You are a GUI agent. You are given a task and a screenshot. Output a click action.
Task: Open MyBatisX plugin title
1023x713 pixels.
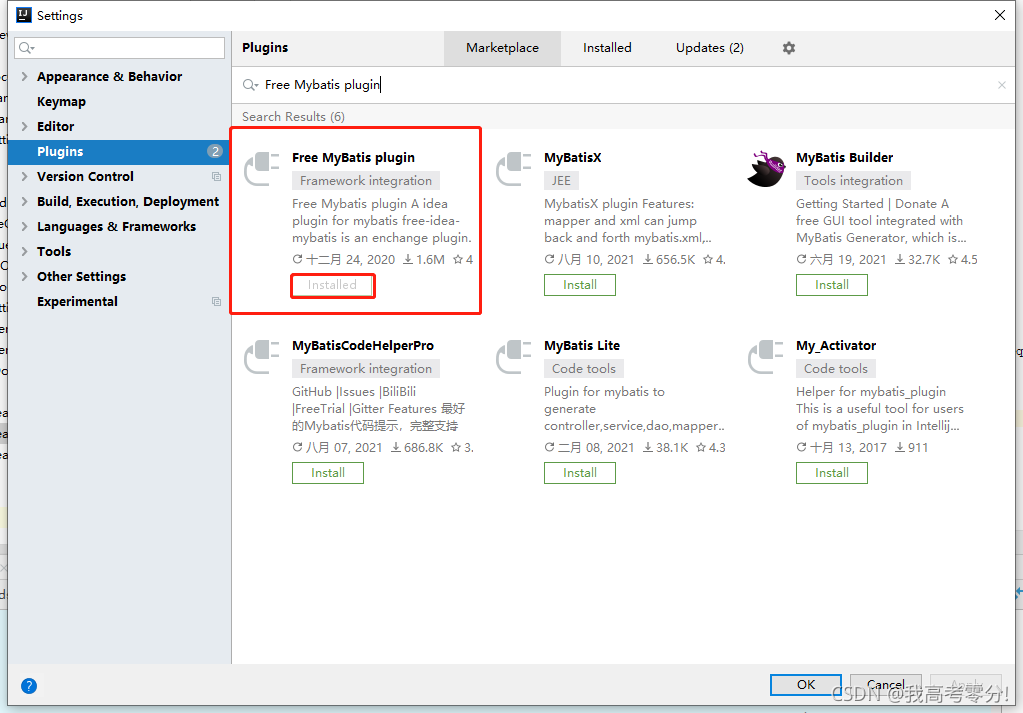573,157
